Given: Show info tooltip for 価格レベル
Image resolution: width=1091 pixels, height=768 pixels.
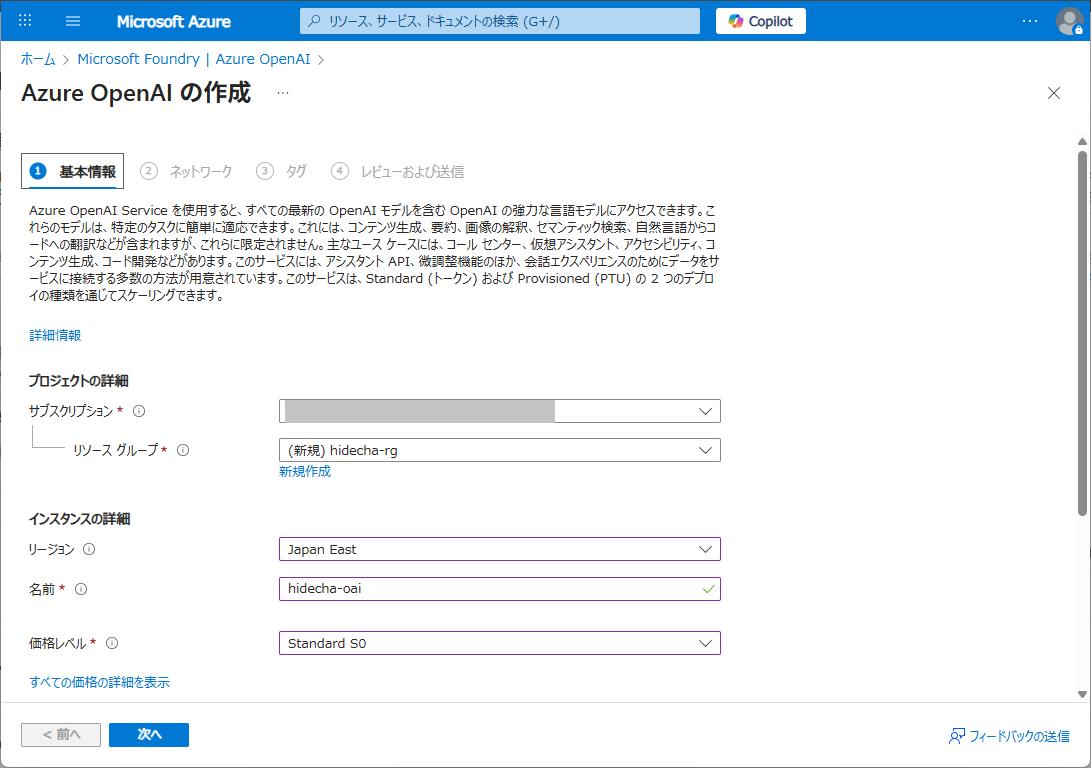Looking at the screenshot, I should [x=112, y=643].
